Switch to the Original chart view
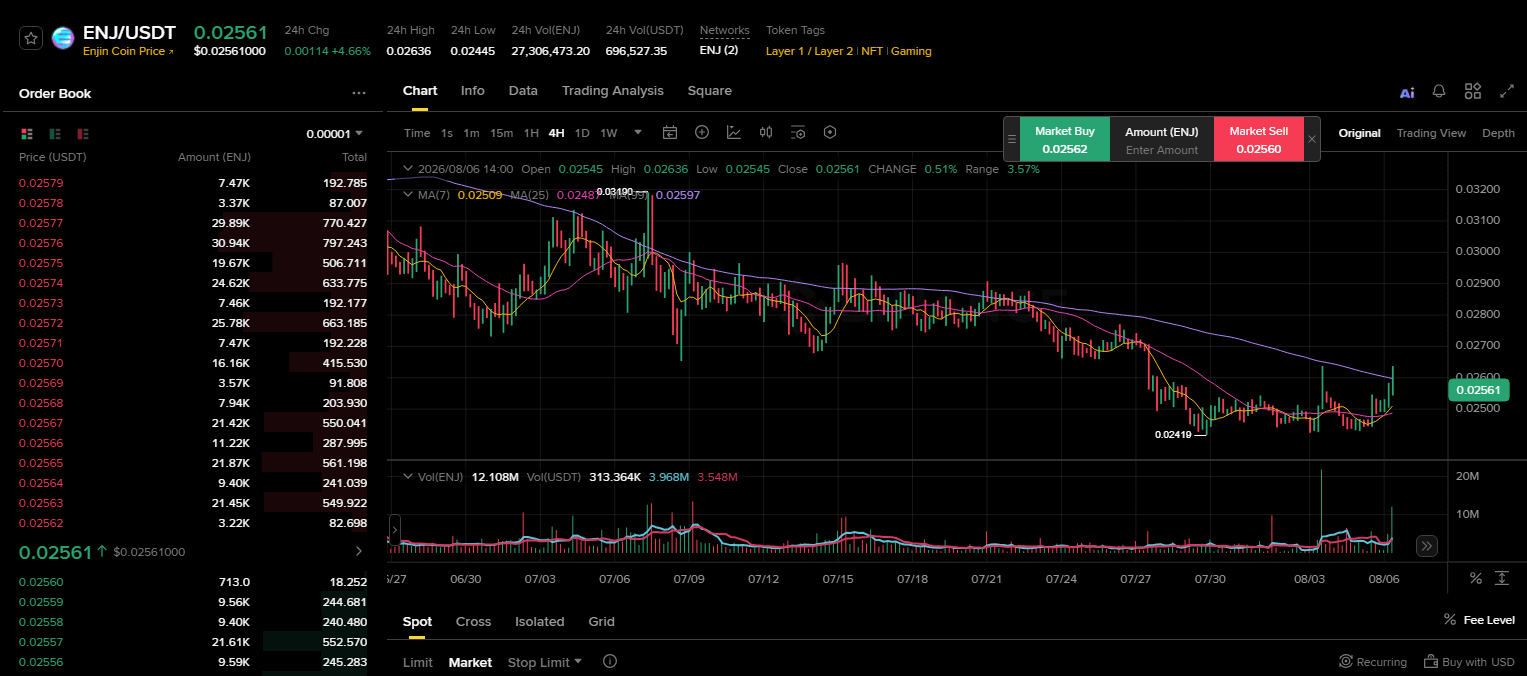This screenshot has height=676, width=1527. pos(1359,133)
